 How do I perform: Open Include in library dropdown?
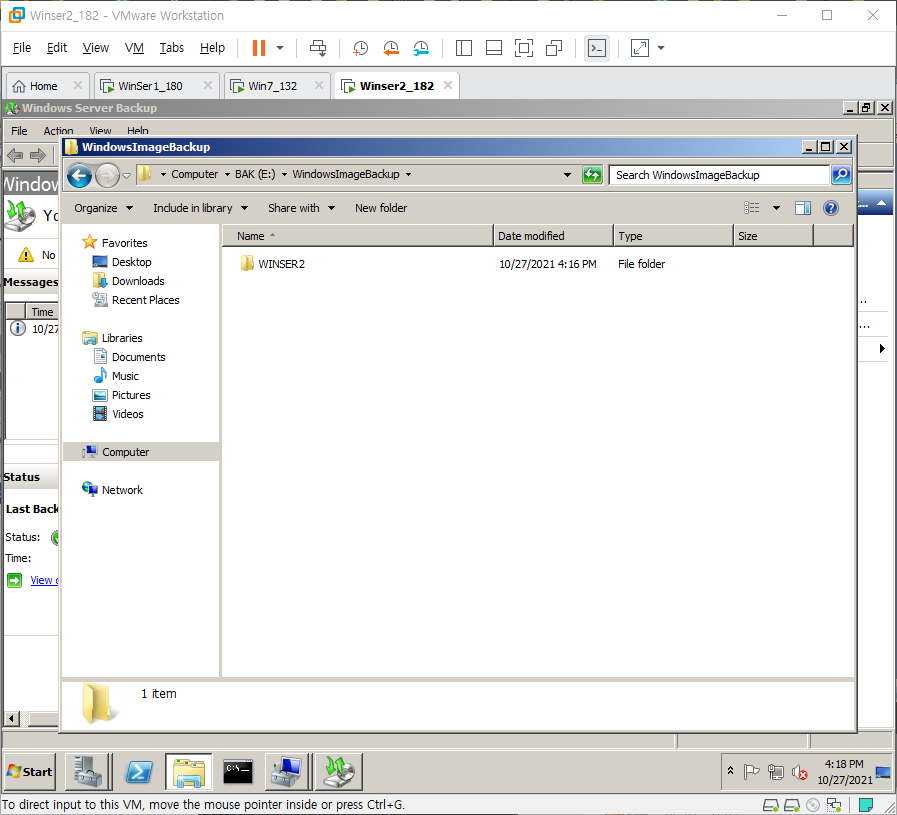[200, 208]
